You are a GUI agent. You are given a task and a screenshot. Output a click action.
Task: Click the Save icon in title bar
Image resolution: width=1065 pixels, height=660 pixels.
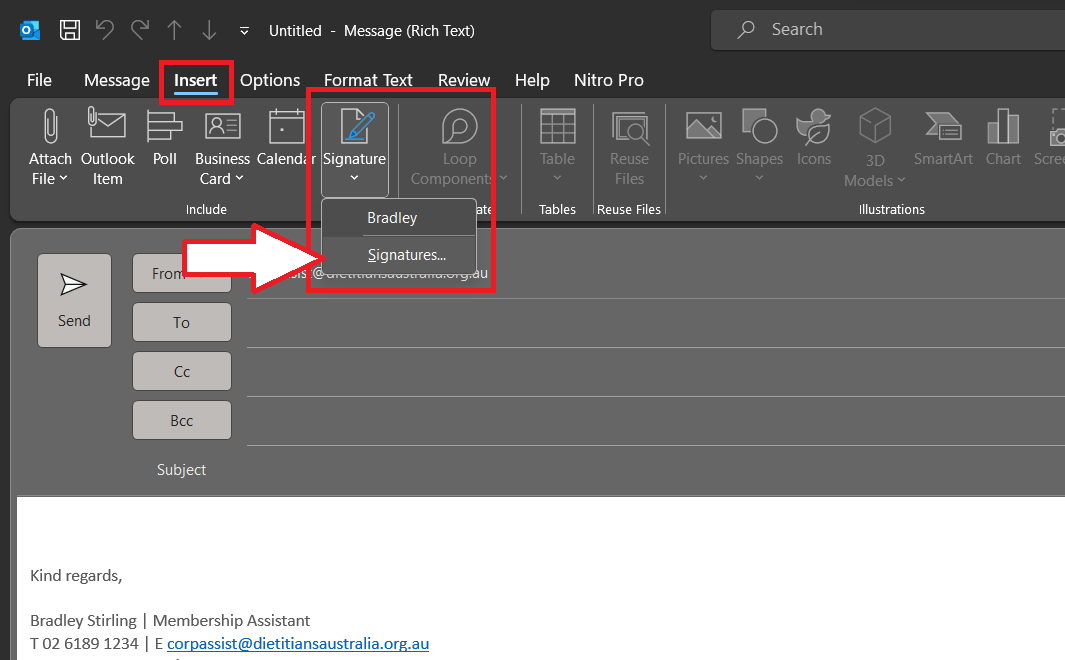[70, 30]
